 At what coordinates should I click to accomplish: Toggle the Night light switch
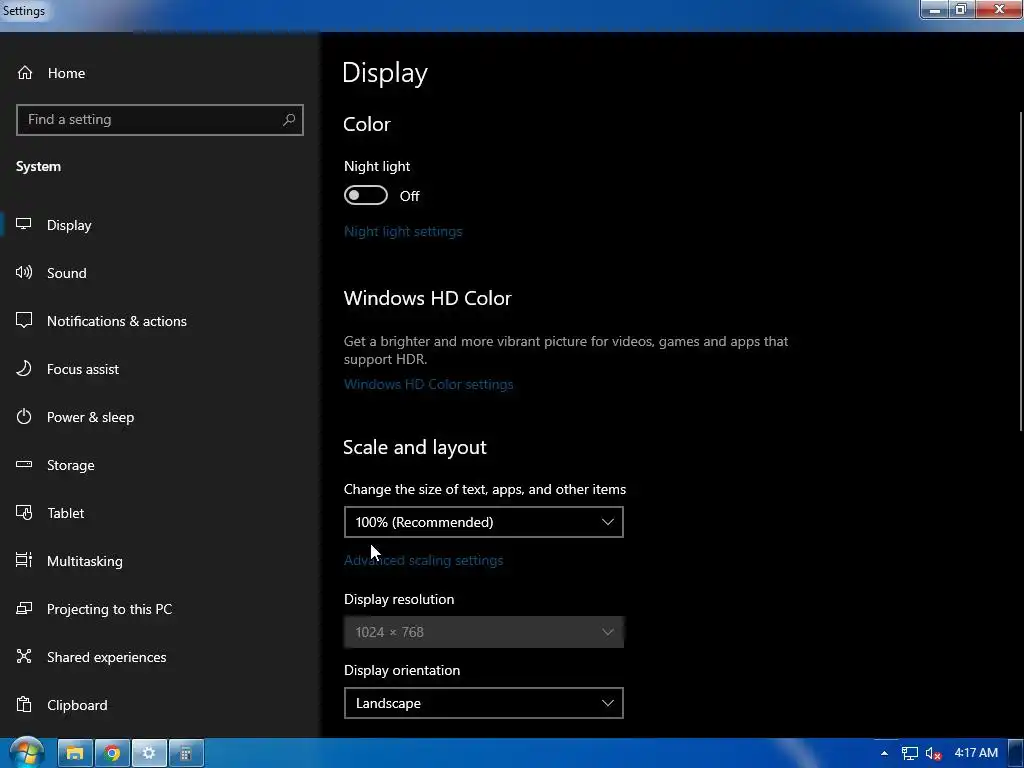[366, 195]
